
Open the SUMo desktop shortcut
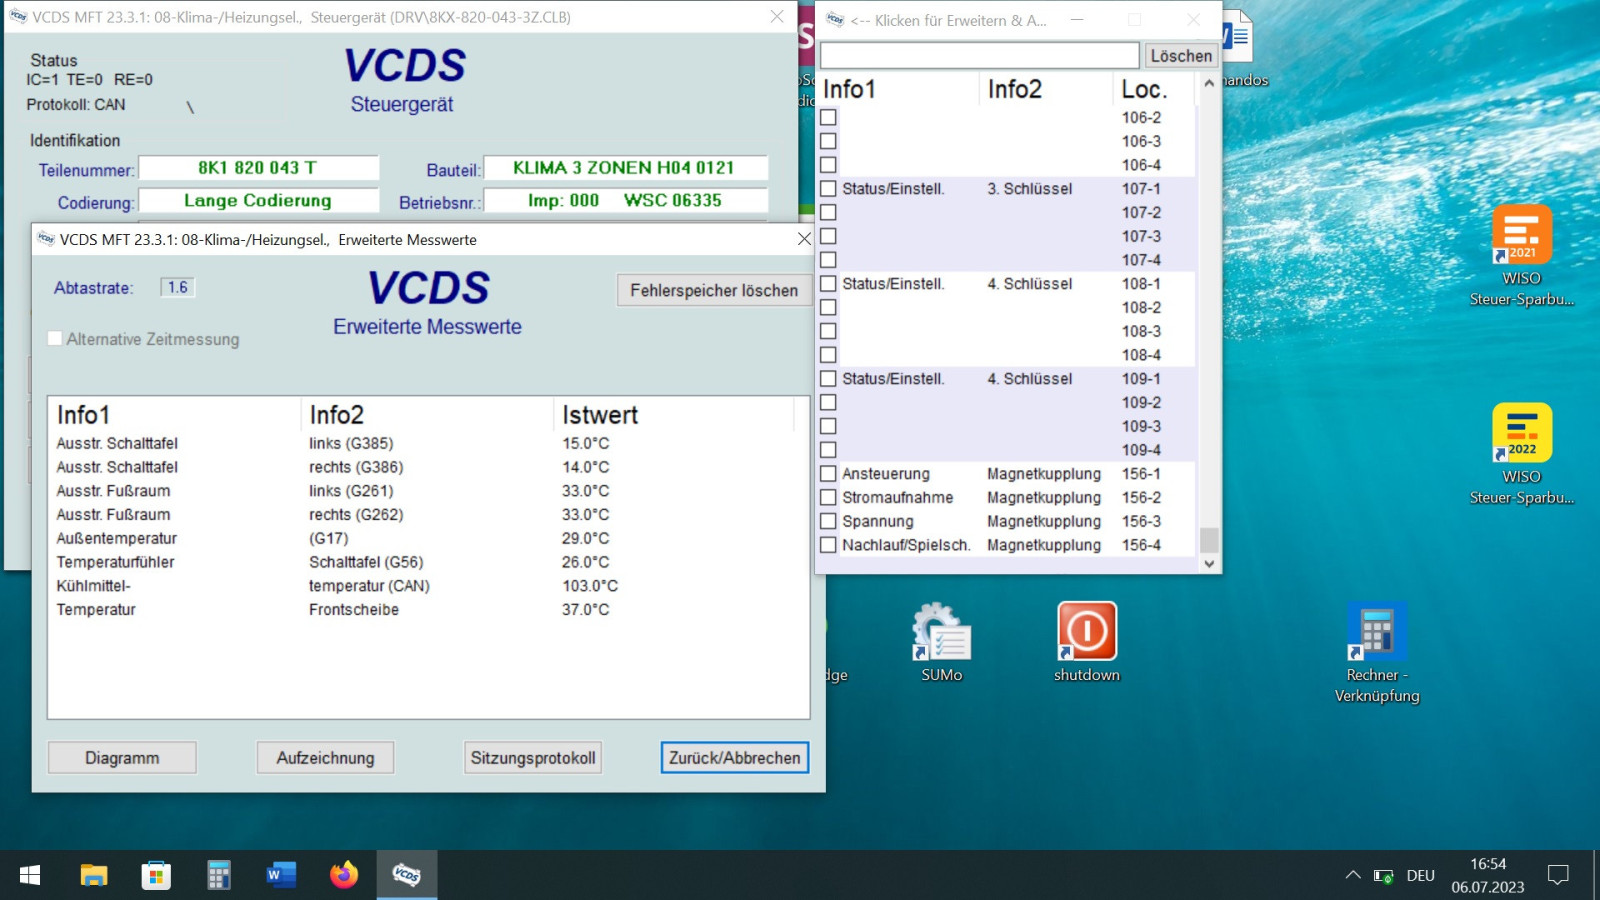(941, 640)
